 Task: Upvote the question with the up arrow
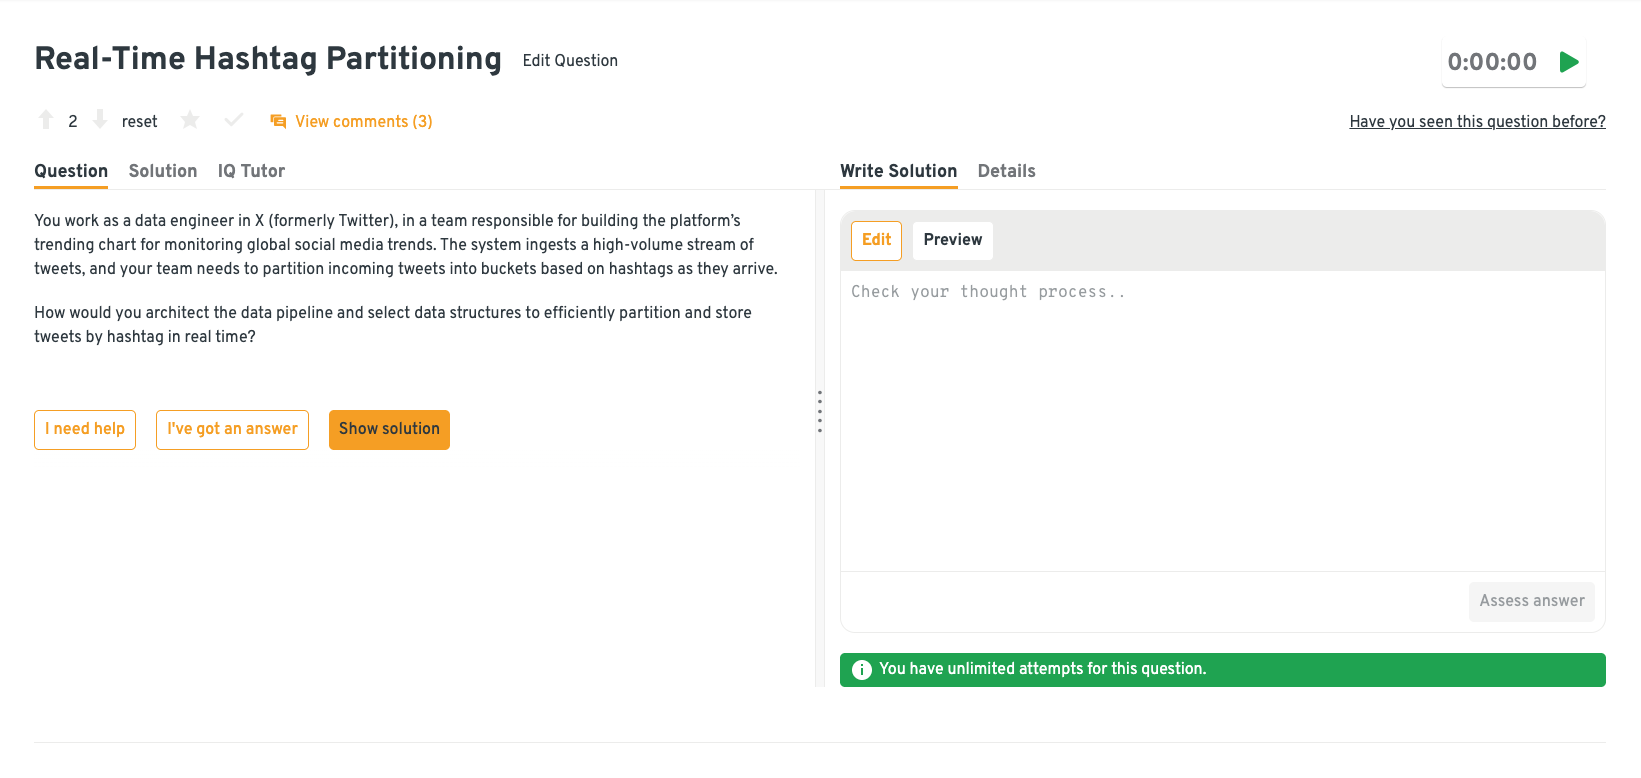[x=46, y=120]
